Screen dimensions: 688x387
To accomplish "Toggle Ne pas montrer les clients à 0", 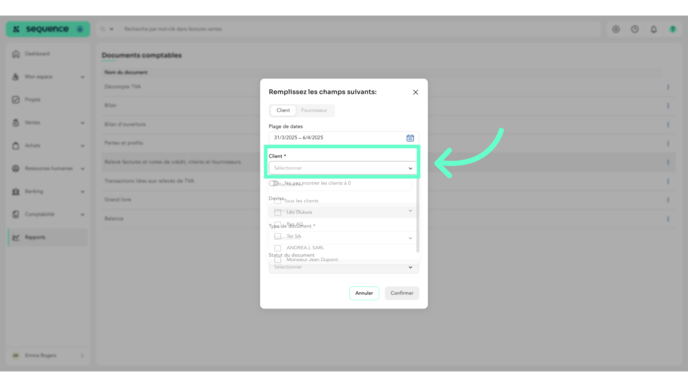I will [273, 183].
